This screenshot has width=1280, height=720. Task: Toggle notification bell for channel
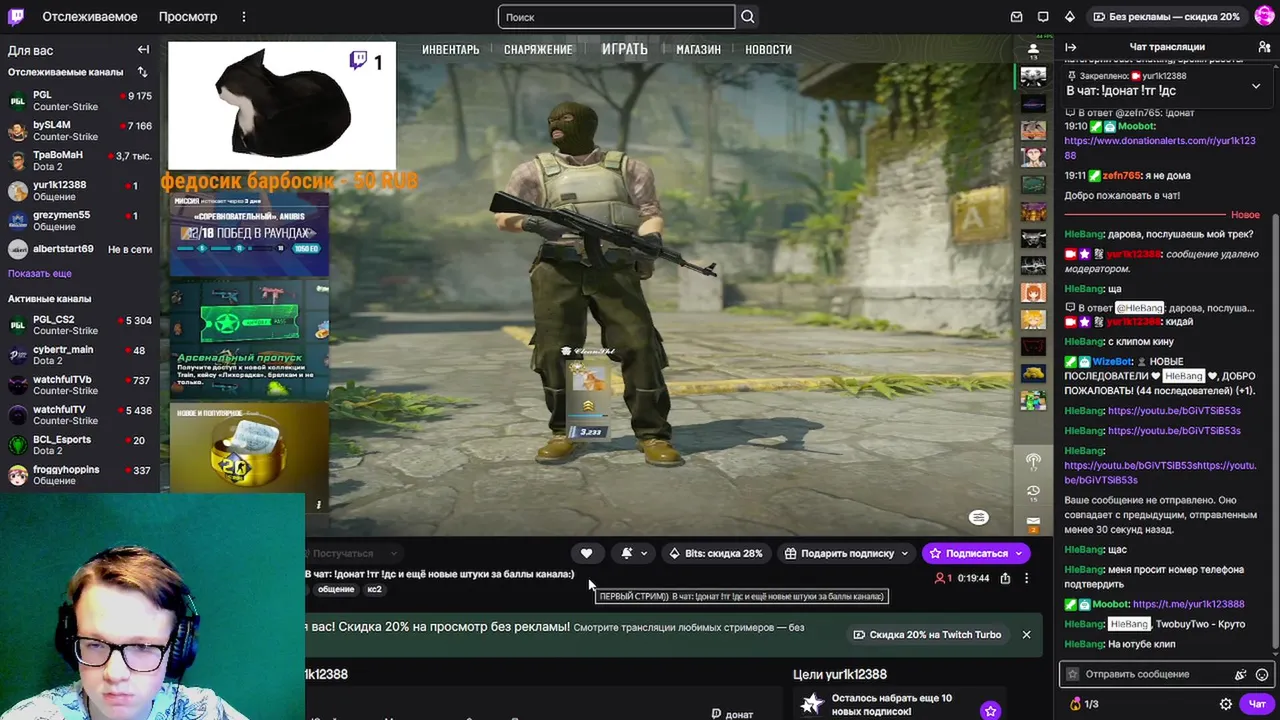[x=627, y=553]
